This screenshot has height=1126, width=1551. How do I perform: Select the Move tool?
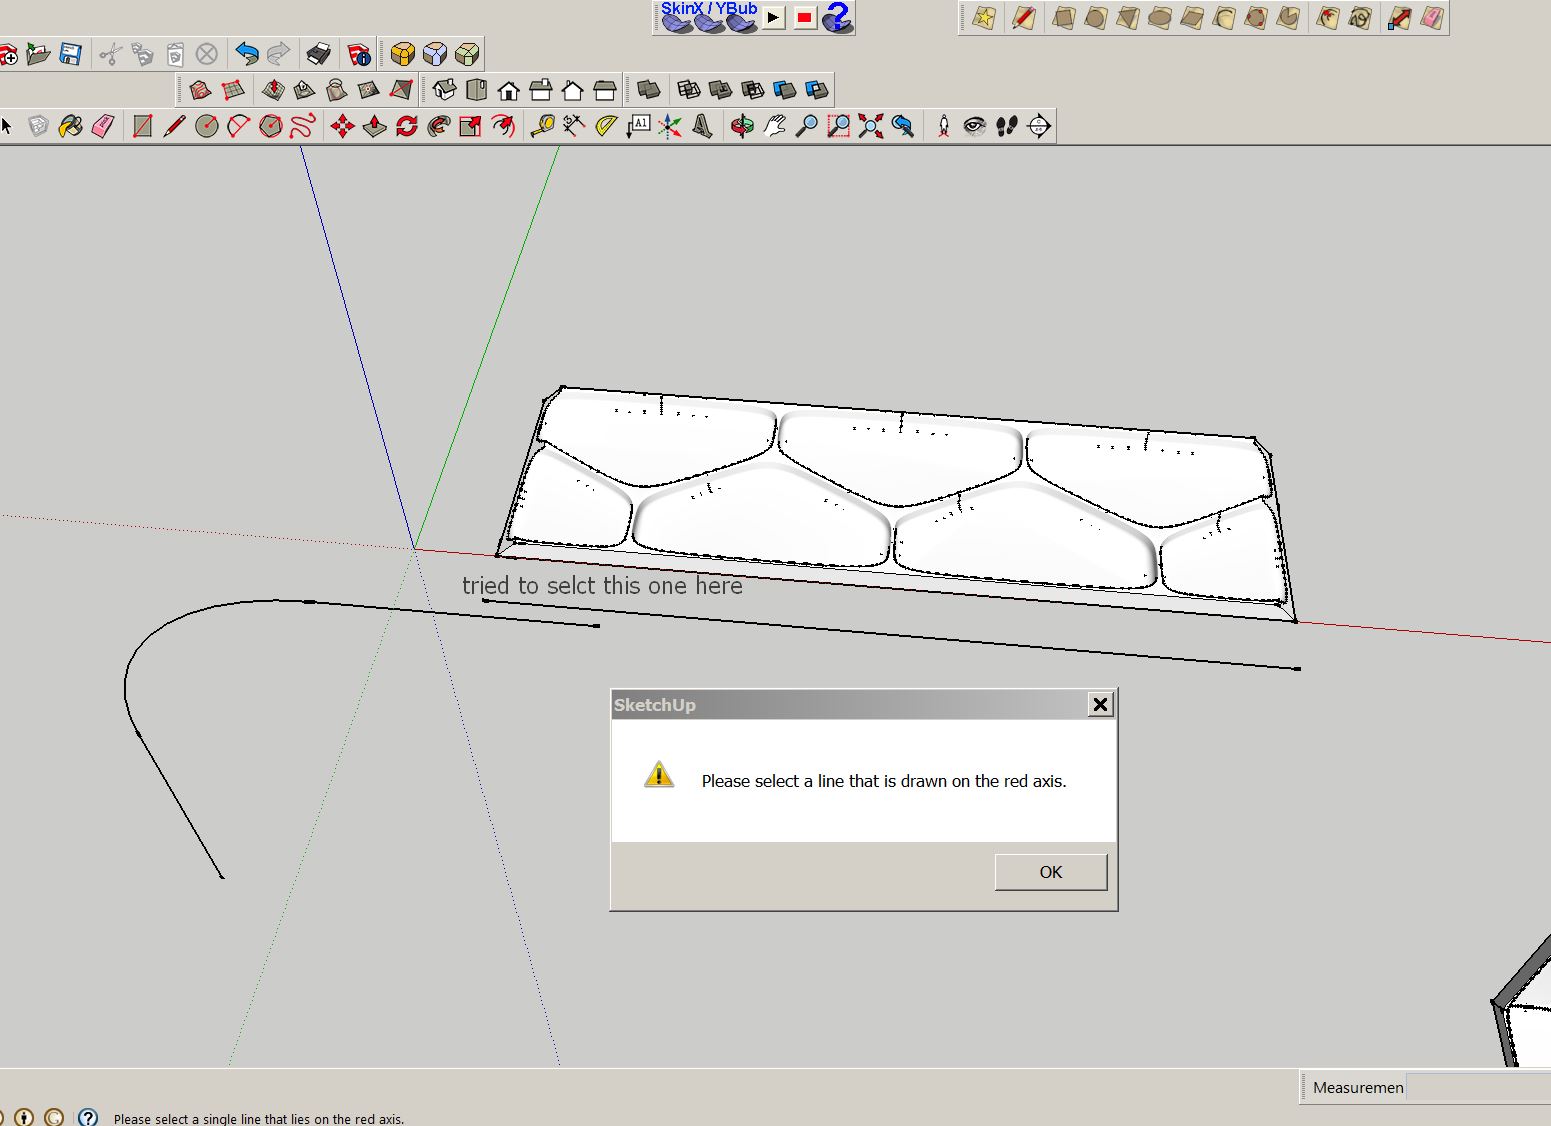(x=342, y=126)
